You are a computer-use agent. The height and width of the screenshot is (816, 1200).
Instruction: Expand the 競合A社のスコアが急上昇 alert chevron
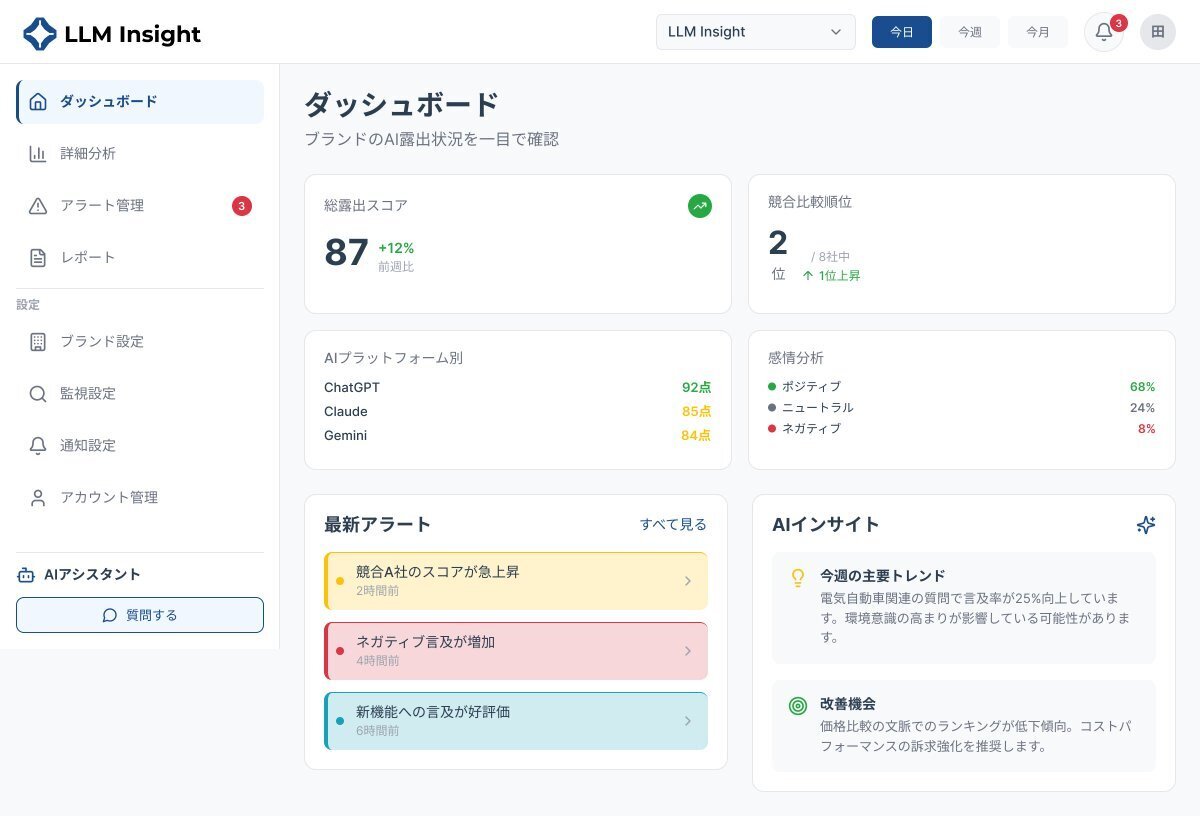click(x=687, y=581)
